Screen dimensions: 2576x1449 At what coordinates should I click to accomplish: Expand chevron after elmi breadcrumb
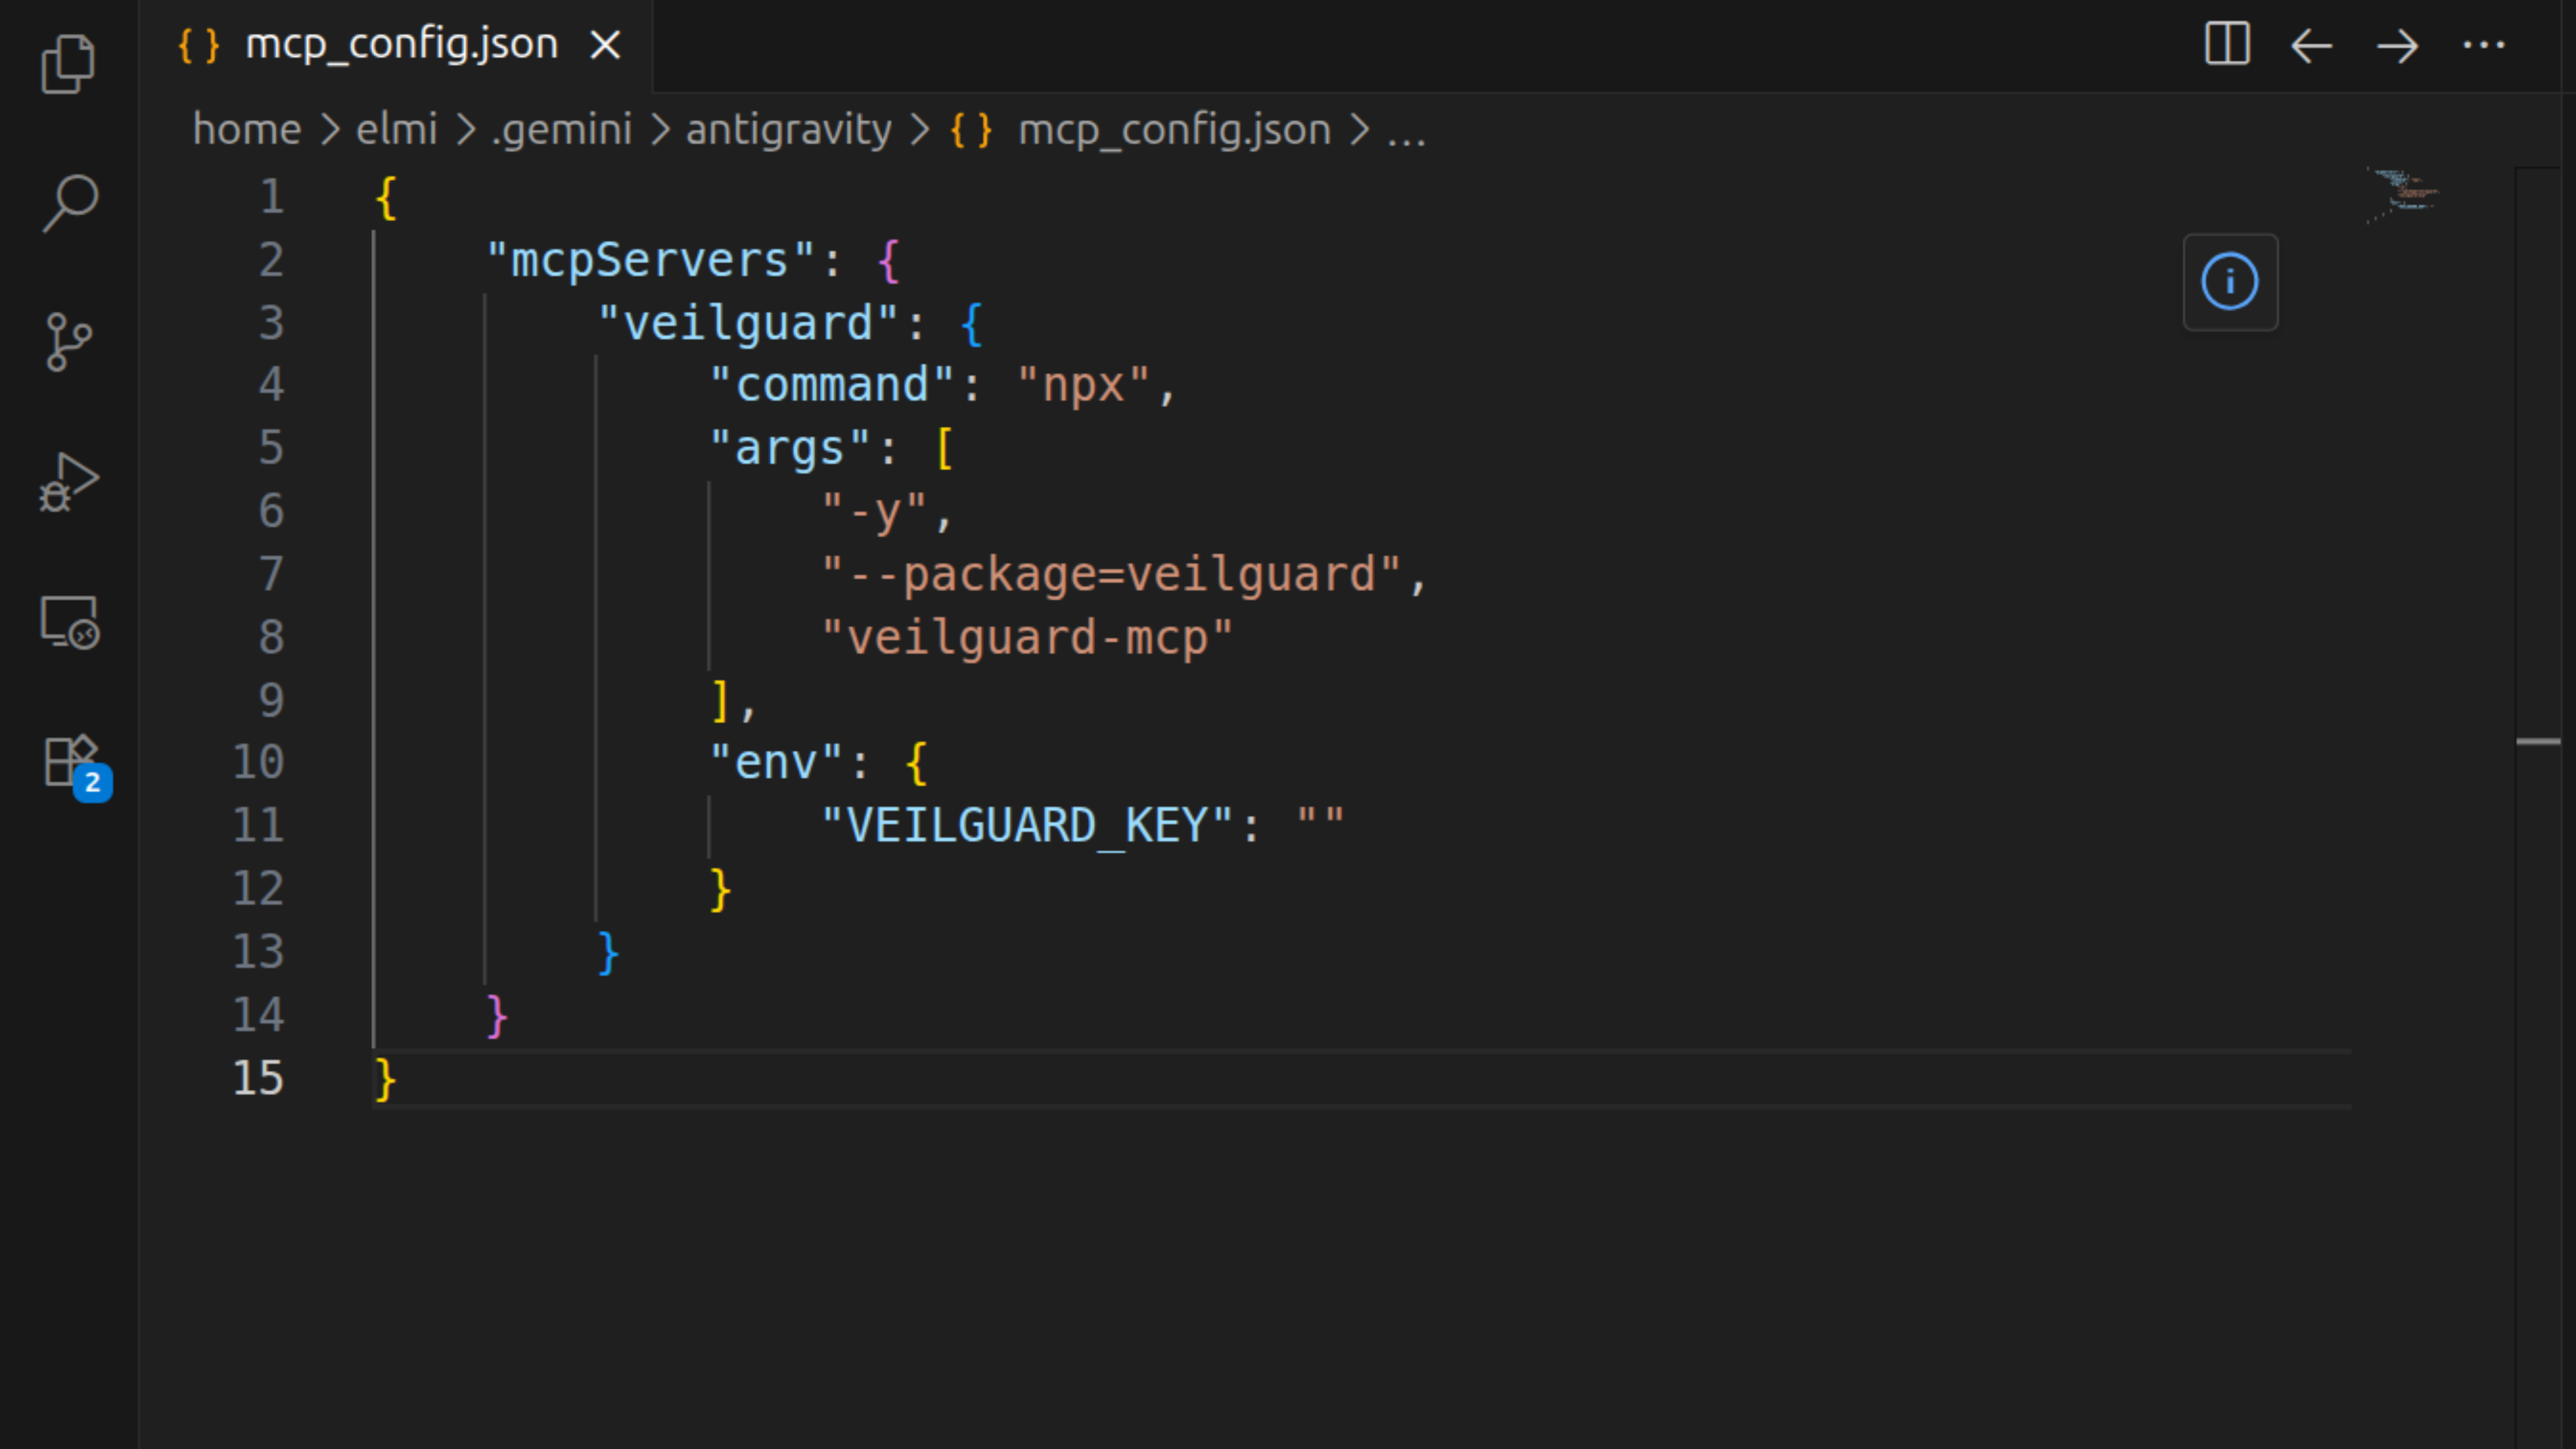[465, 130]
